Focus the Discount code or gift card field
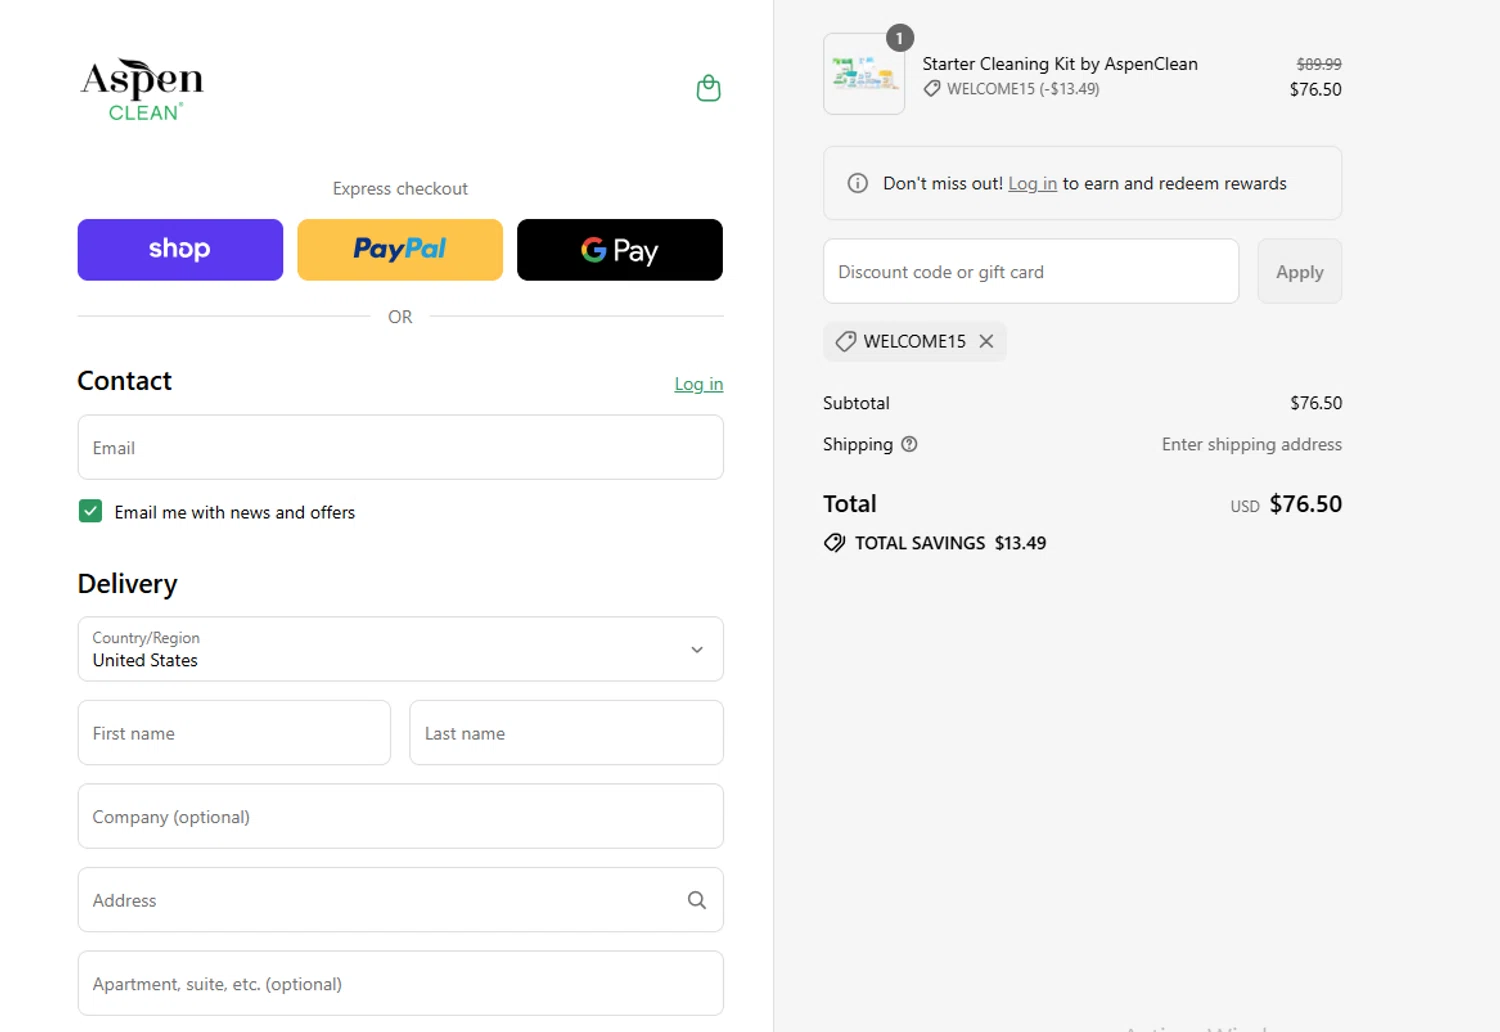The image size is (1500, 1032). [1031, 271]
